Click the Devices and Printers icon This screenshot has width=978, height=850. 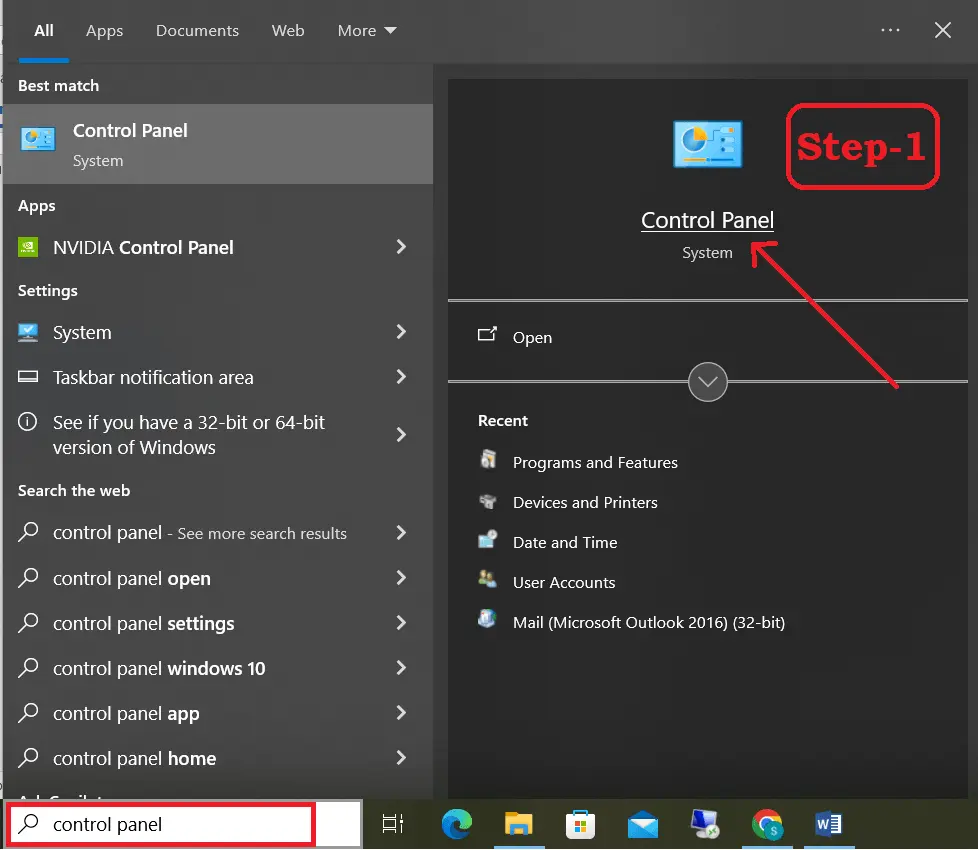tap(488, 501)
